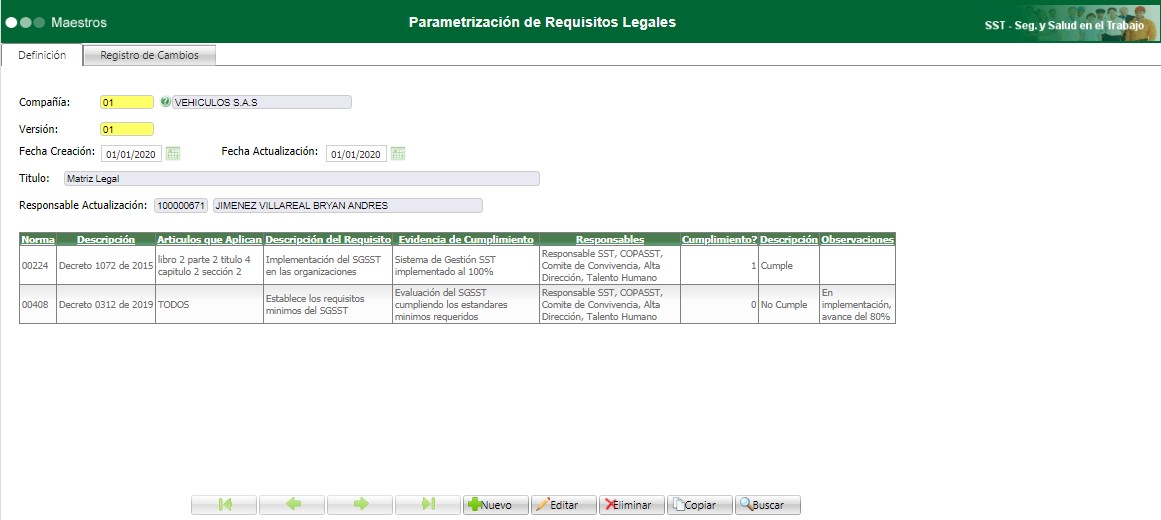This screenshot has height=520, width=1161.
Task: Click the Copiar button
Action: [700, 504]
